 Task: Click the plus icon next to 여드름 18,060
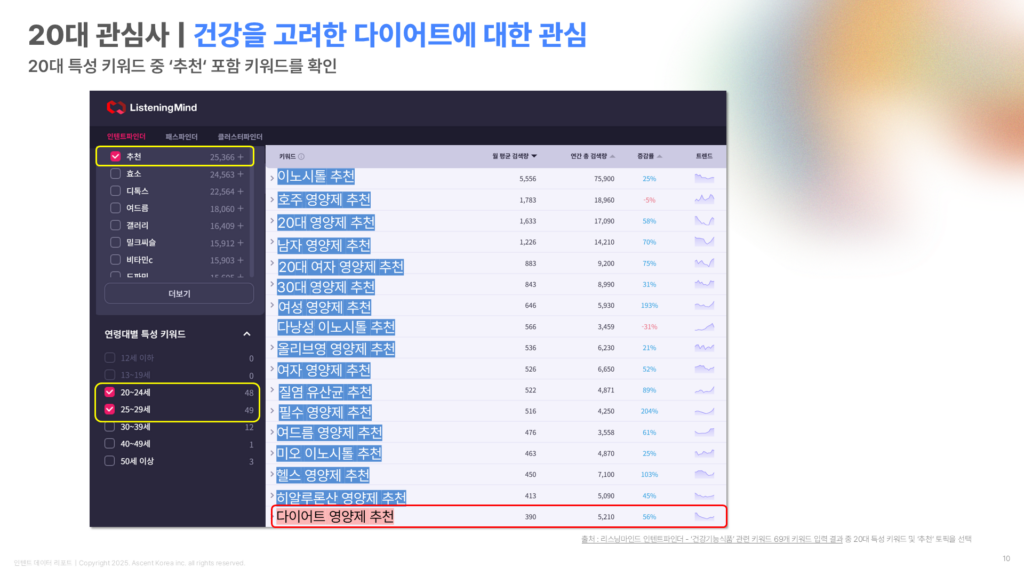tap(240, 208)
